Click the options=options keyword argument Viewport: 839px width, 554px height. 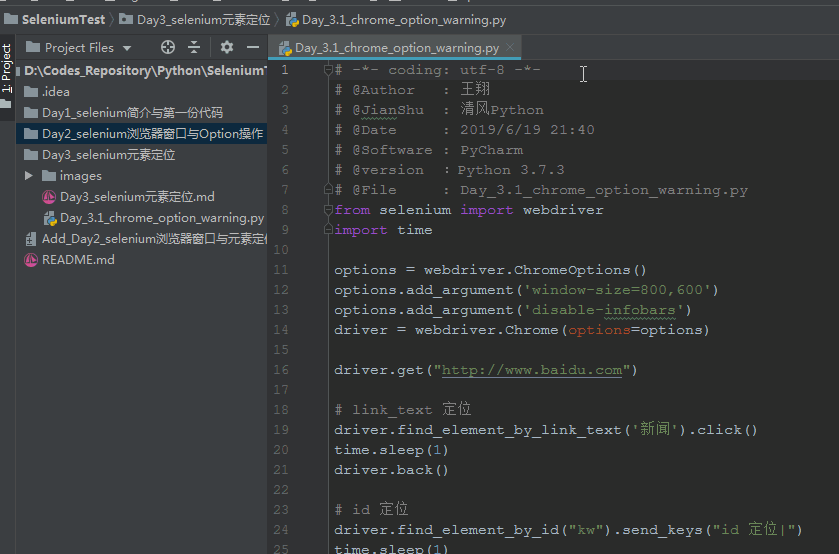pyautogui.click(x=635, y=330)
